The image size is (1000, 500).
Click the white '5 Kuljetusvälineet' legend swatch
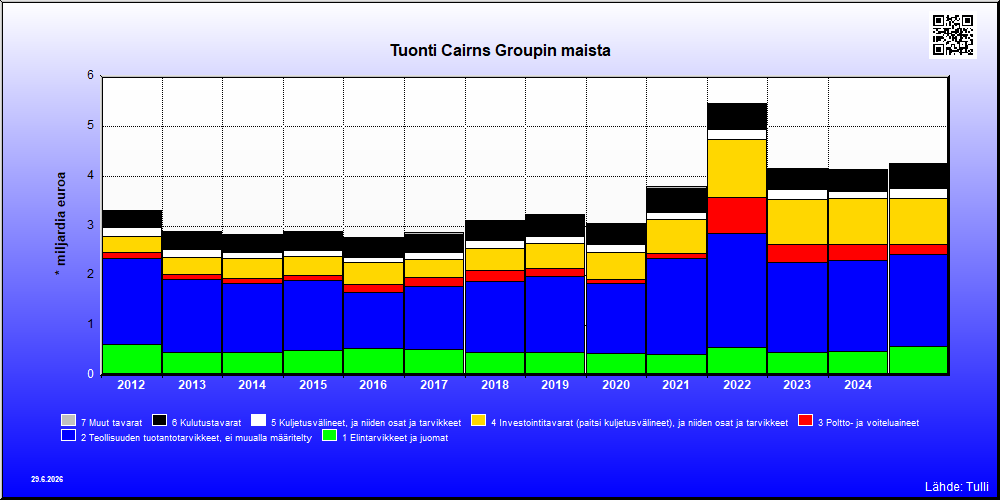tap(258, 421)
